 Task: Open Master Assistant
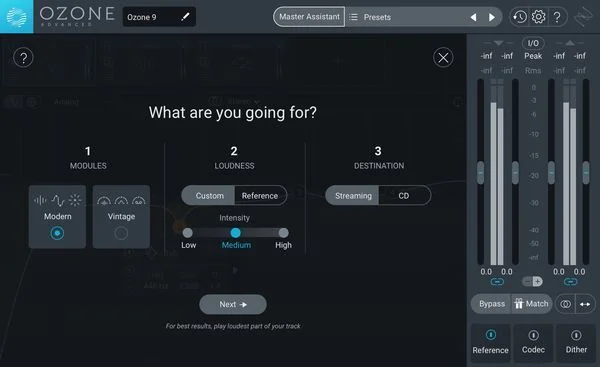[309, 17]
